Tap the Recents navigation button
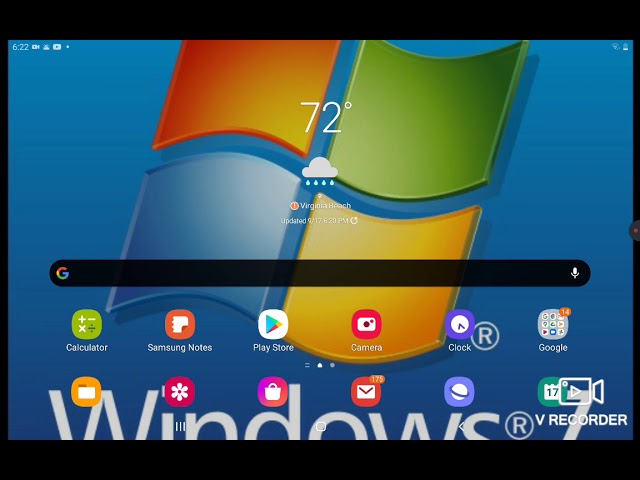This screenshot has width=640, height=480. pos(180,427)
